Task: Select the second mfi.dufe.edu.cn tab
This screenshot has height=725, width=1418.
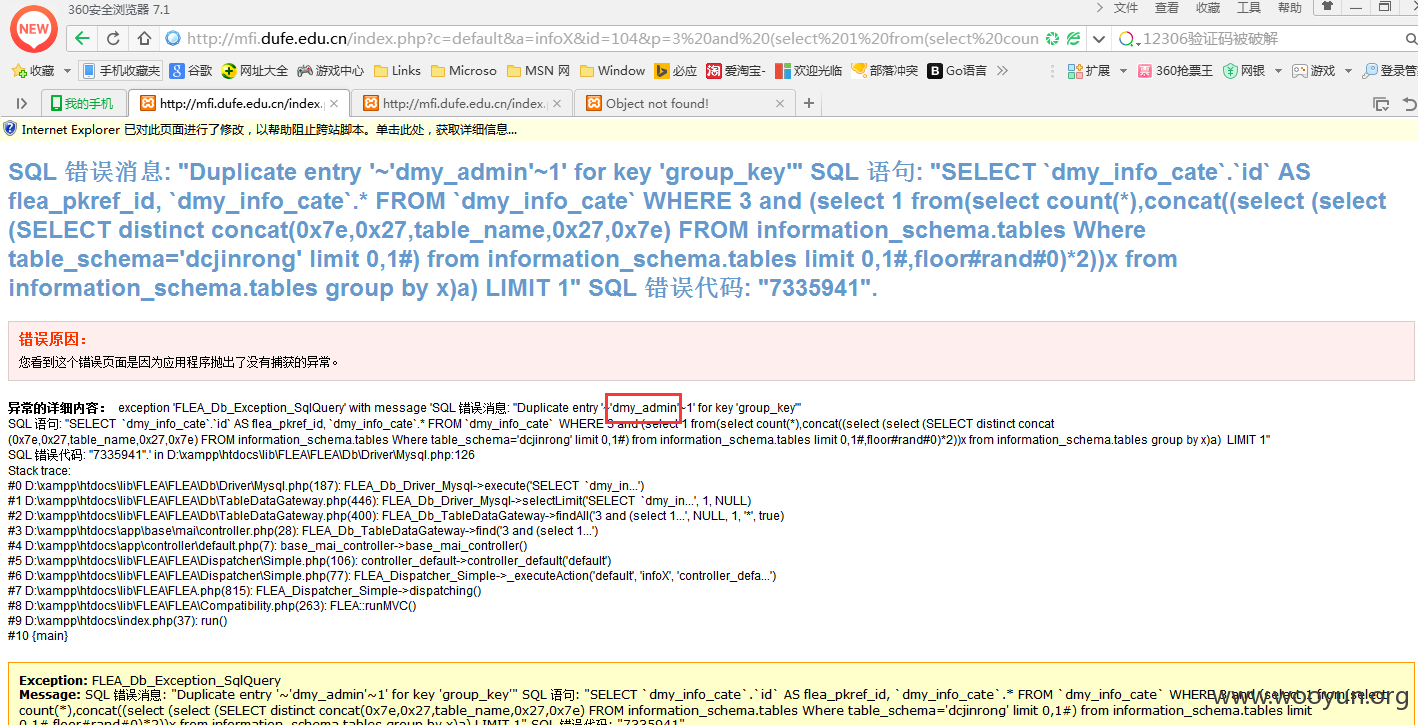Action: [463, 103]
